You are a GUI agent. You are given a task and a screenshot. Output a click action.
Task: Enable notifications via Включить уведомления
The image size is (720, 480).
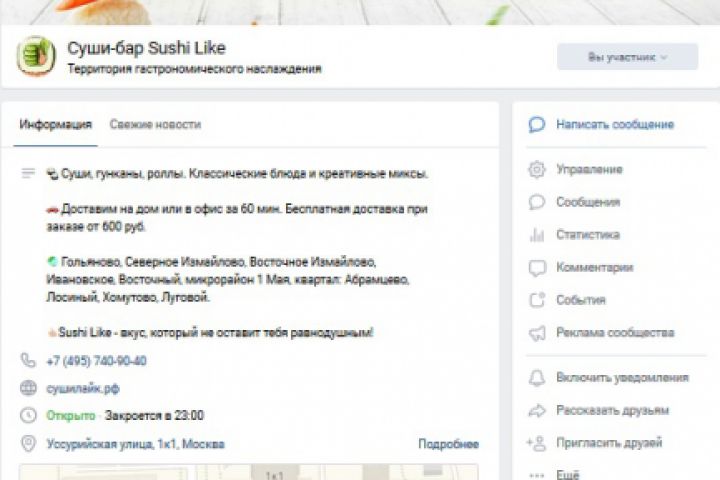pos(622,378)
